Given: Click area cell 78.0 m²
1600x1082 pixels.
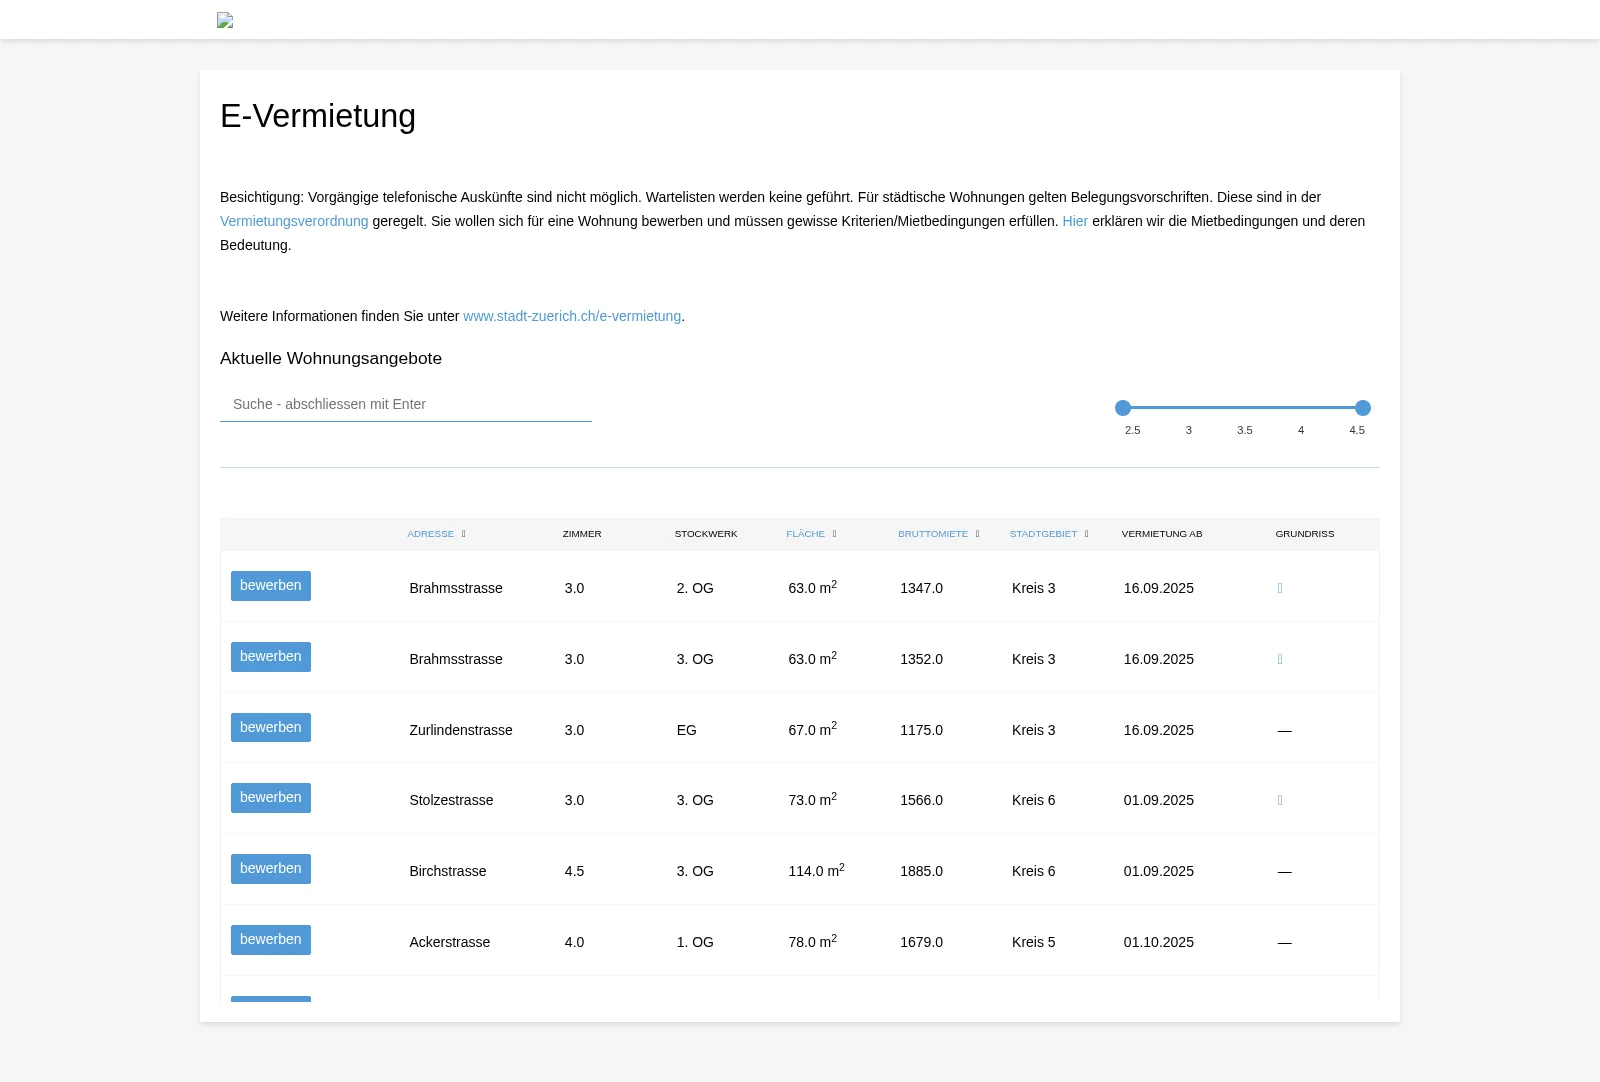Looking at the screenshot, I should [x=812, y=941].
